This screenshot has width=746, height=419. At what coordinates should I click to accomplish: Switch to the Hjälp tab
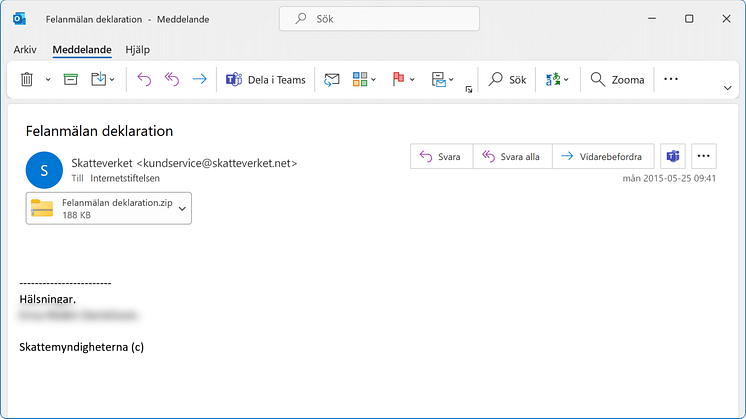pos(138,49)
